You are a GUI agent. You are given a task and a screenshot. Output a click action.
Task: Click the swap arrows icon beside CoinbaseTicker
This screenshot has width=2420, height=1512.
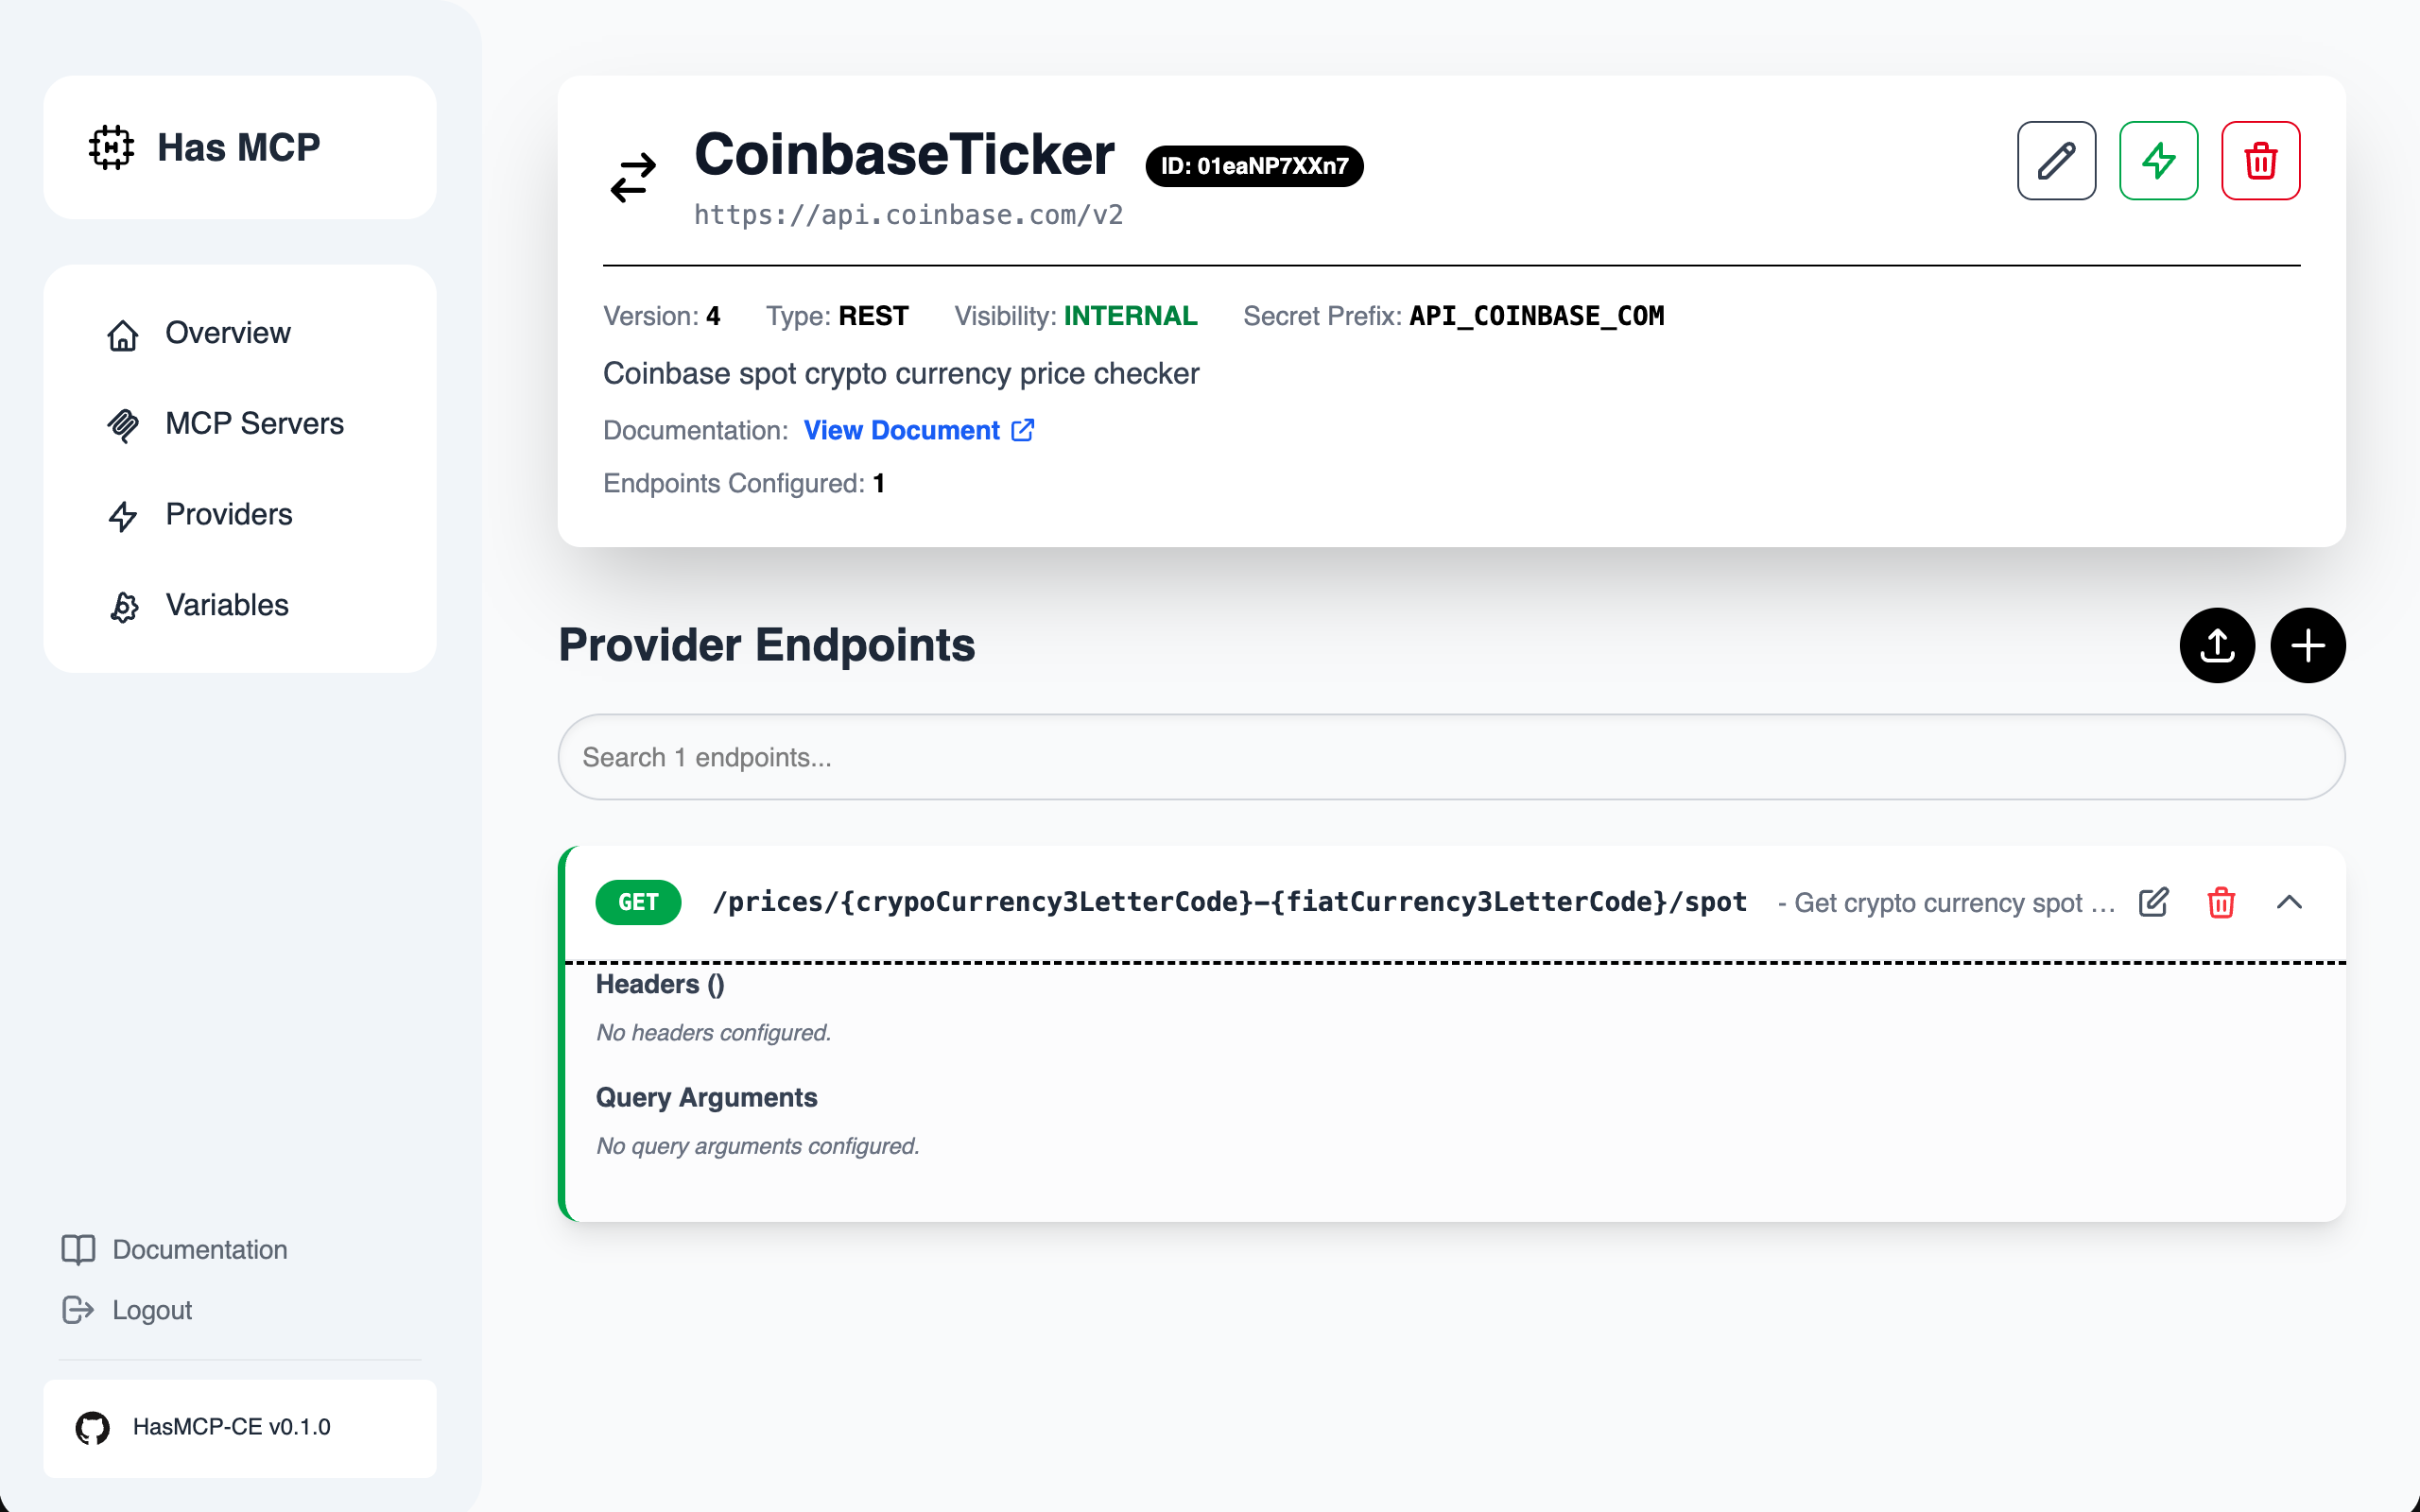tap(633, 177)
